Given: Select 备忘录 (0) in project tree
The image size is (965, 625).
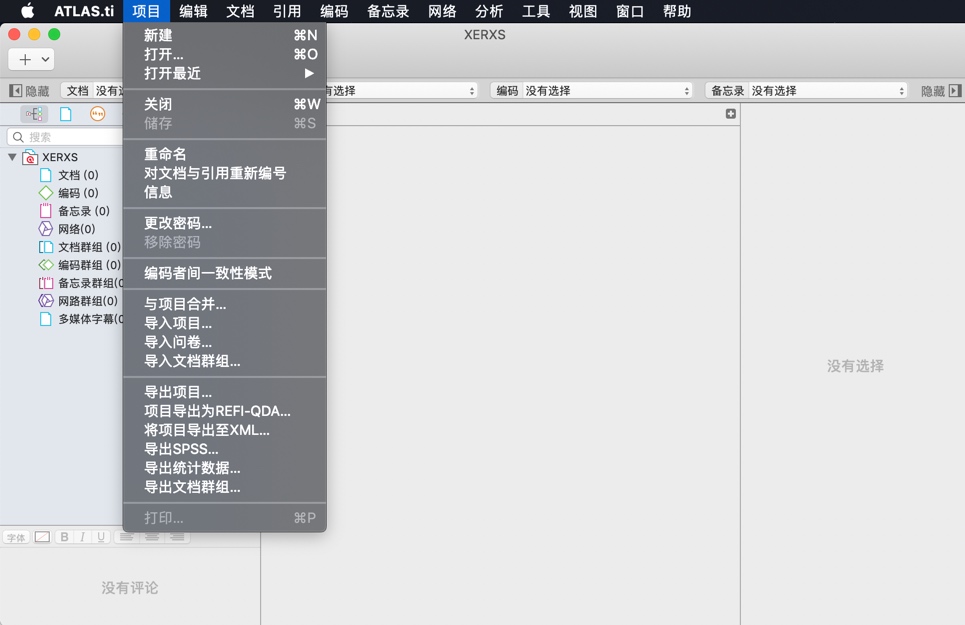Looking at the screenshot, I should tap(84, 211).
